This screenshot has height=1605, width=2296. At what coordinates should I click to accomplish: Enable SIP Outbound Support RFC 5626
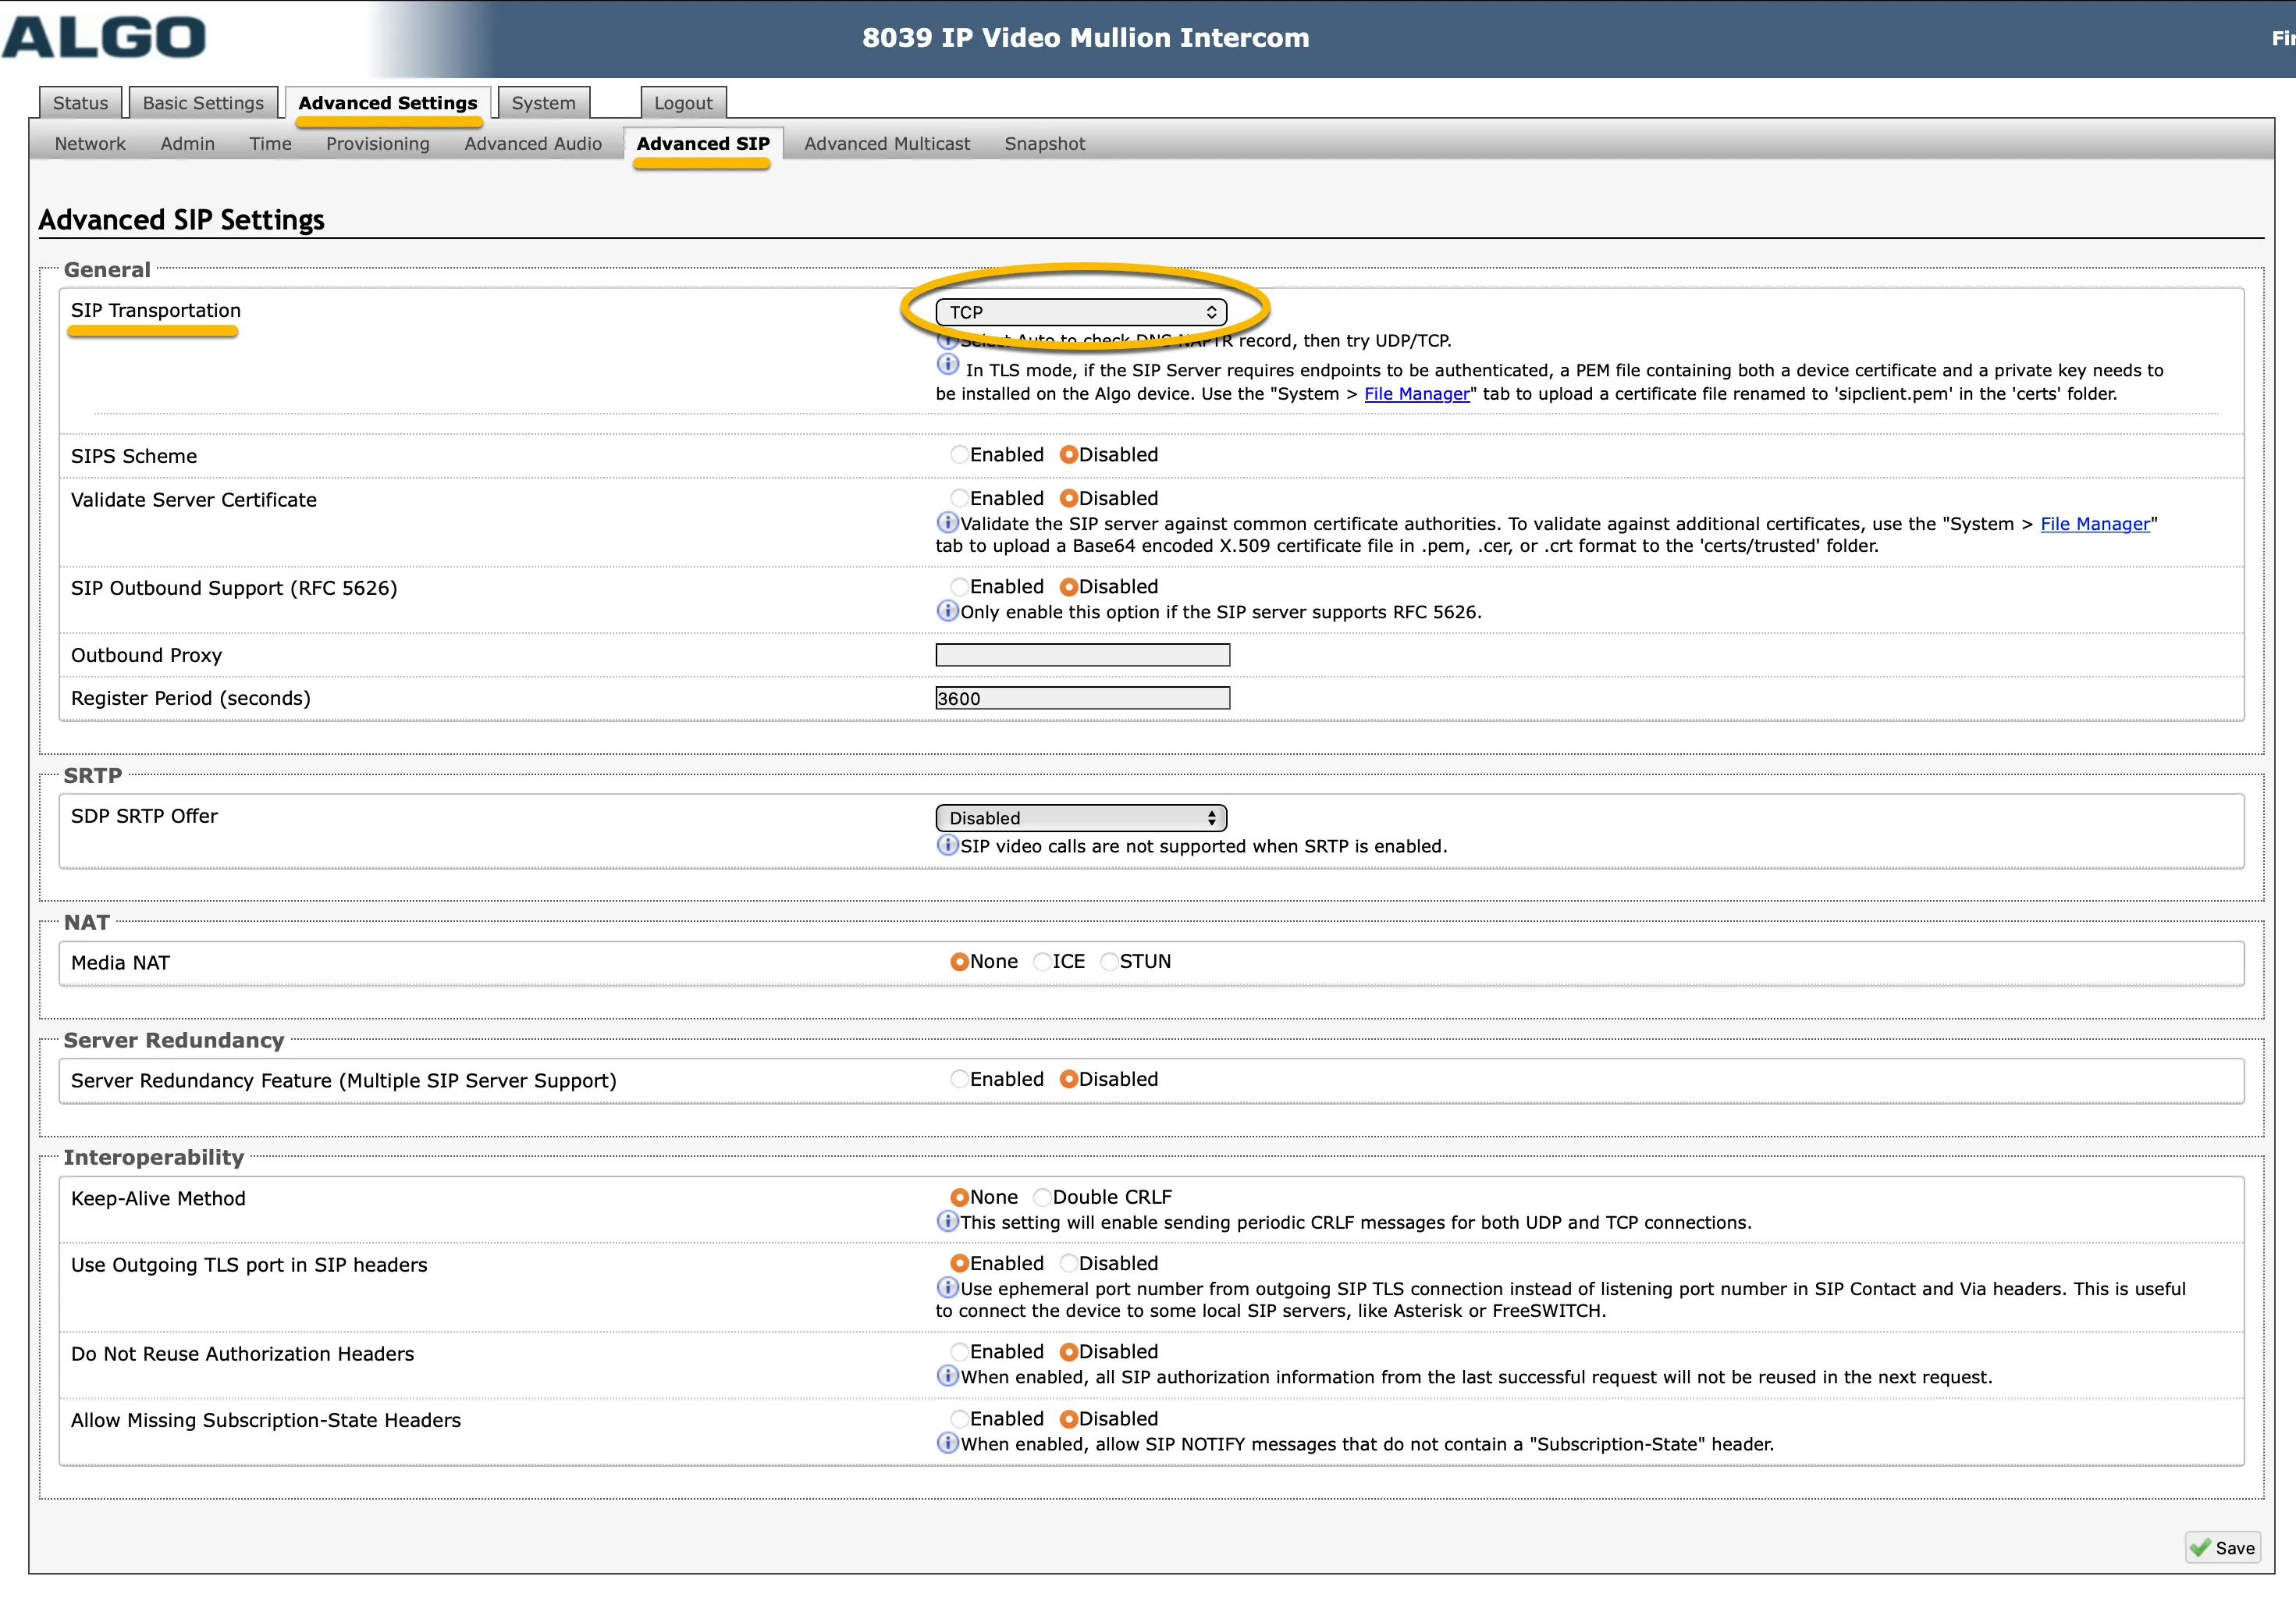[x=959, y=587]
